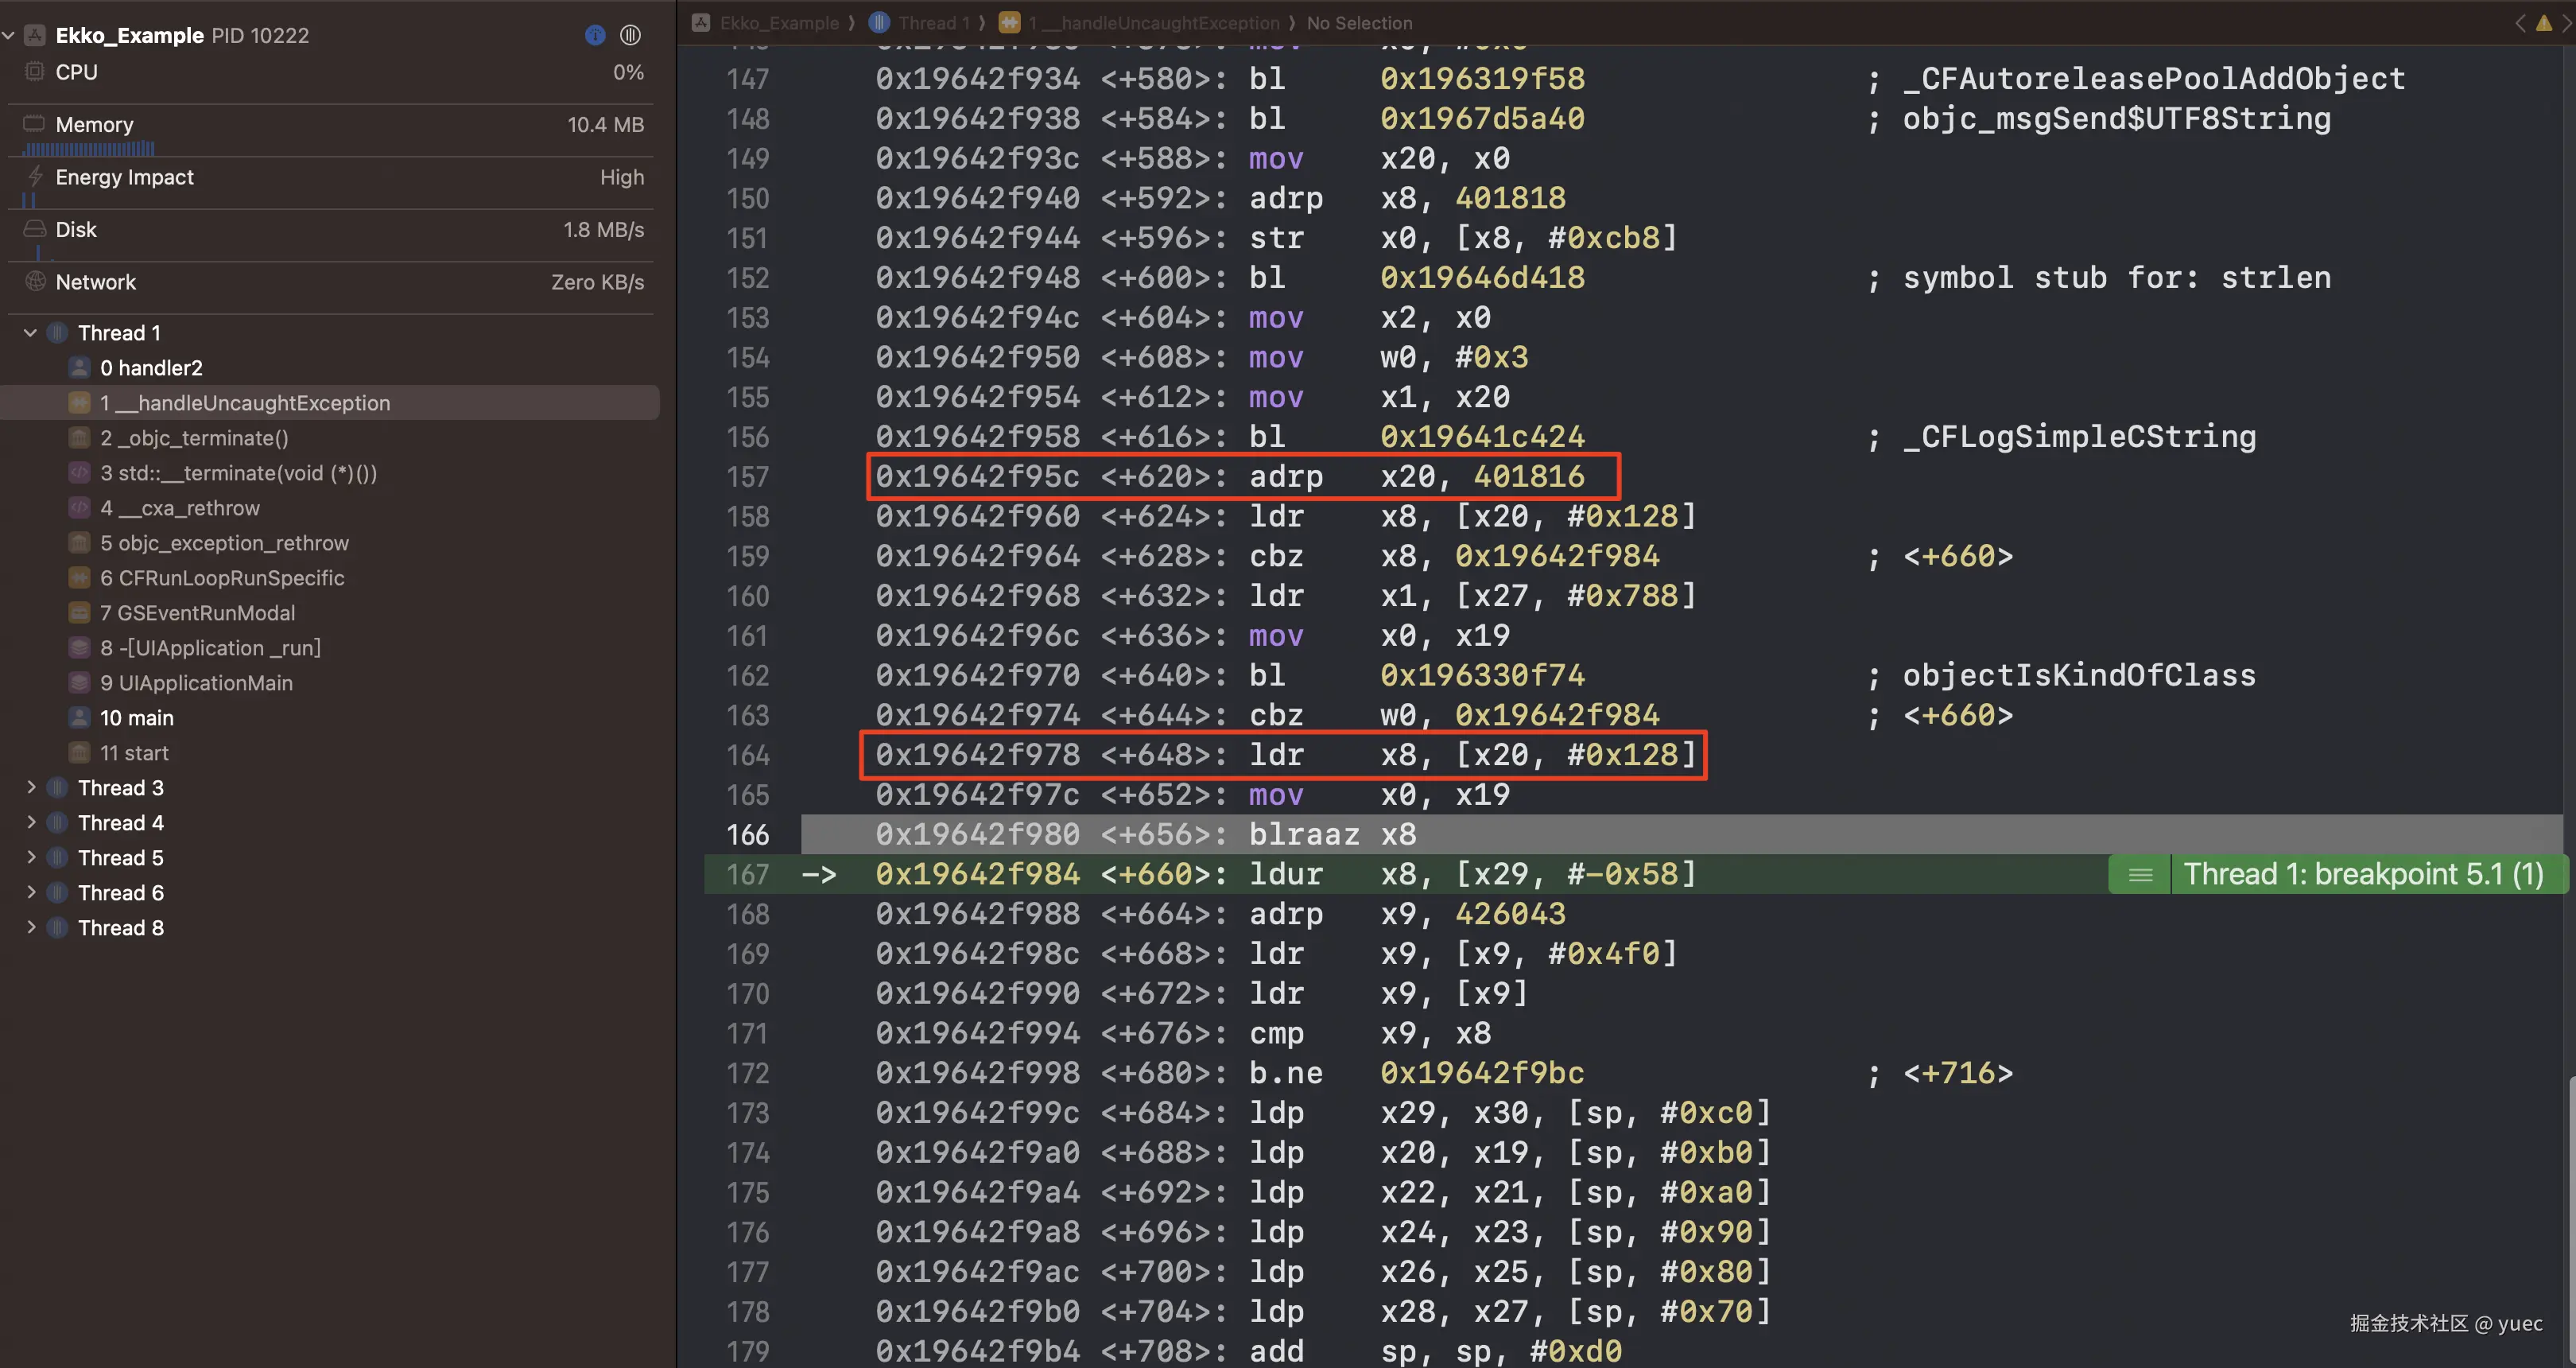Select frame 6 CFRunLoopRunSpecific

point(221,578)
